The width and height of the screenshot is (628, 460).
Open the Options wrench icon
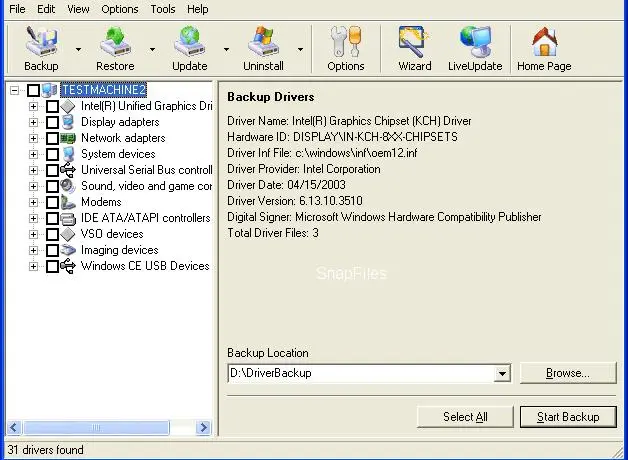click(346, 41)
